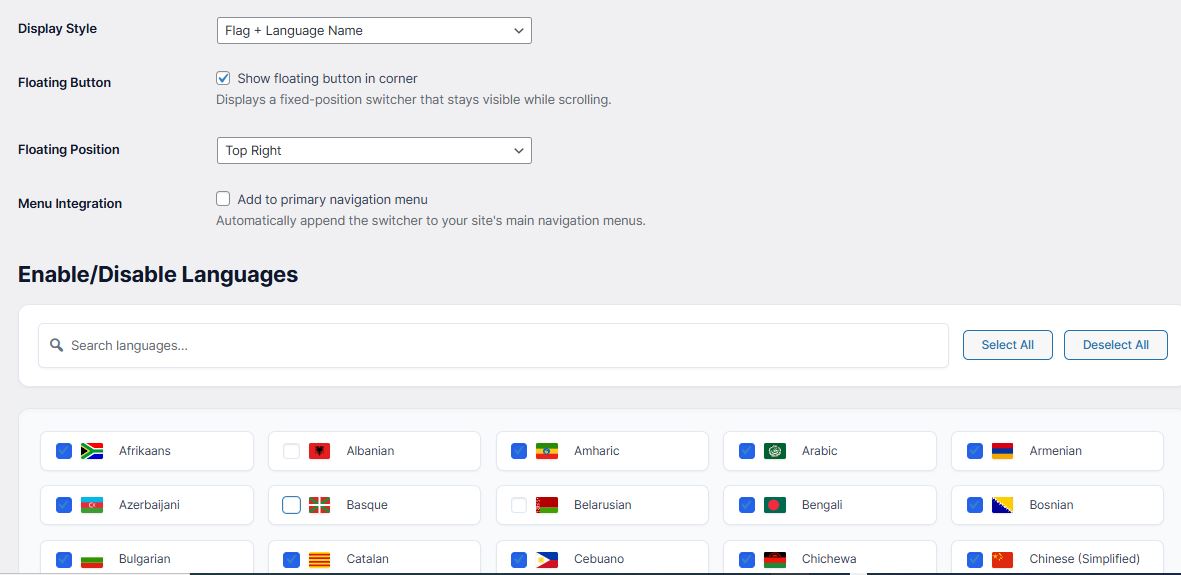
Task: Click the Floating Position setting label
Action: click(69, 149)
